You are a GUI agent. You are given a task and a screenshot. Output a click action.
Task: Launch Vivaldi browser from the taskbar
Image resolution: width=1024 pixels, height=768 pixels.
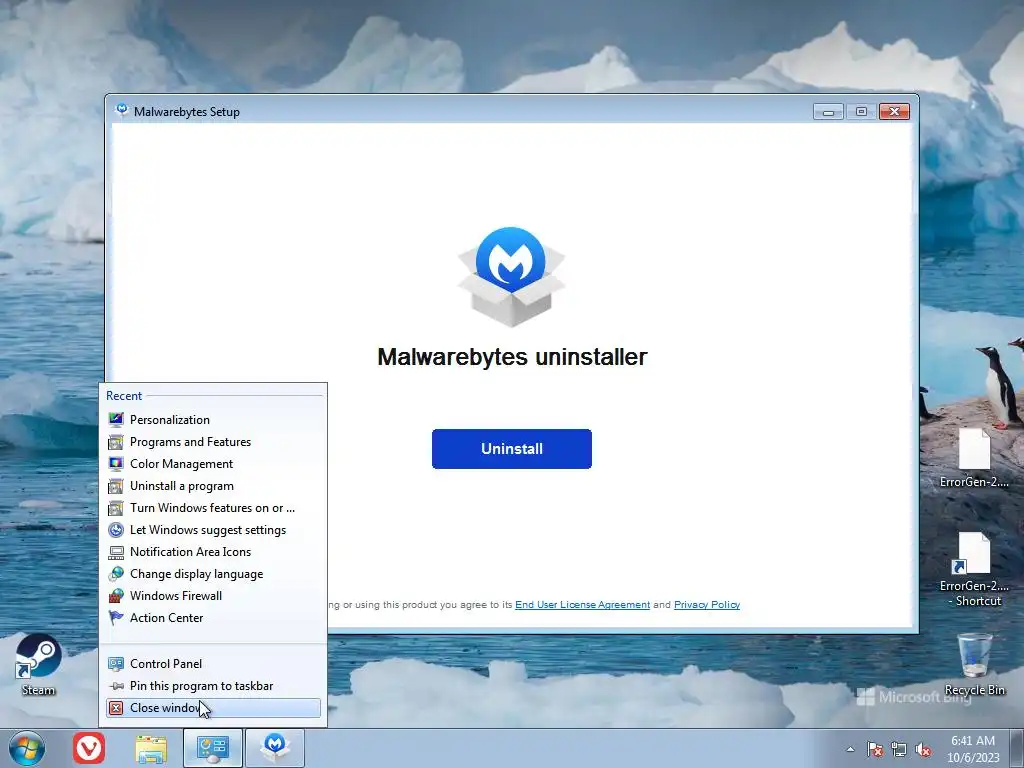(x=89, y=748)
